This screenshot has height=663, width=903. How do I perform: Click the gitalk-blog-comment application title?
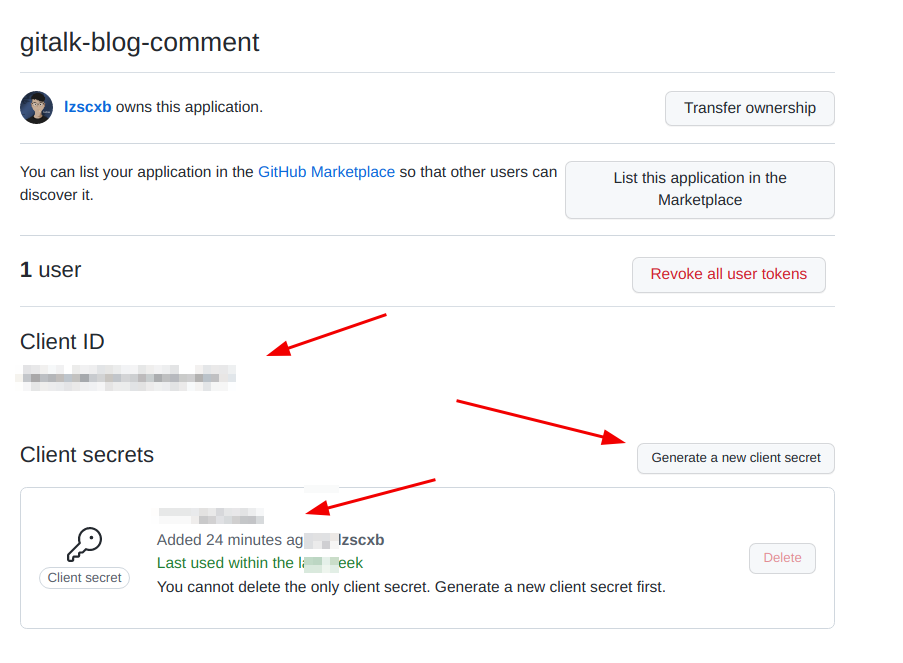click(140, 43)
